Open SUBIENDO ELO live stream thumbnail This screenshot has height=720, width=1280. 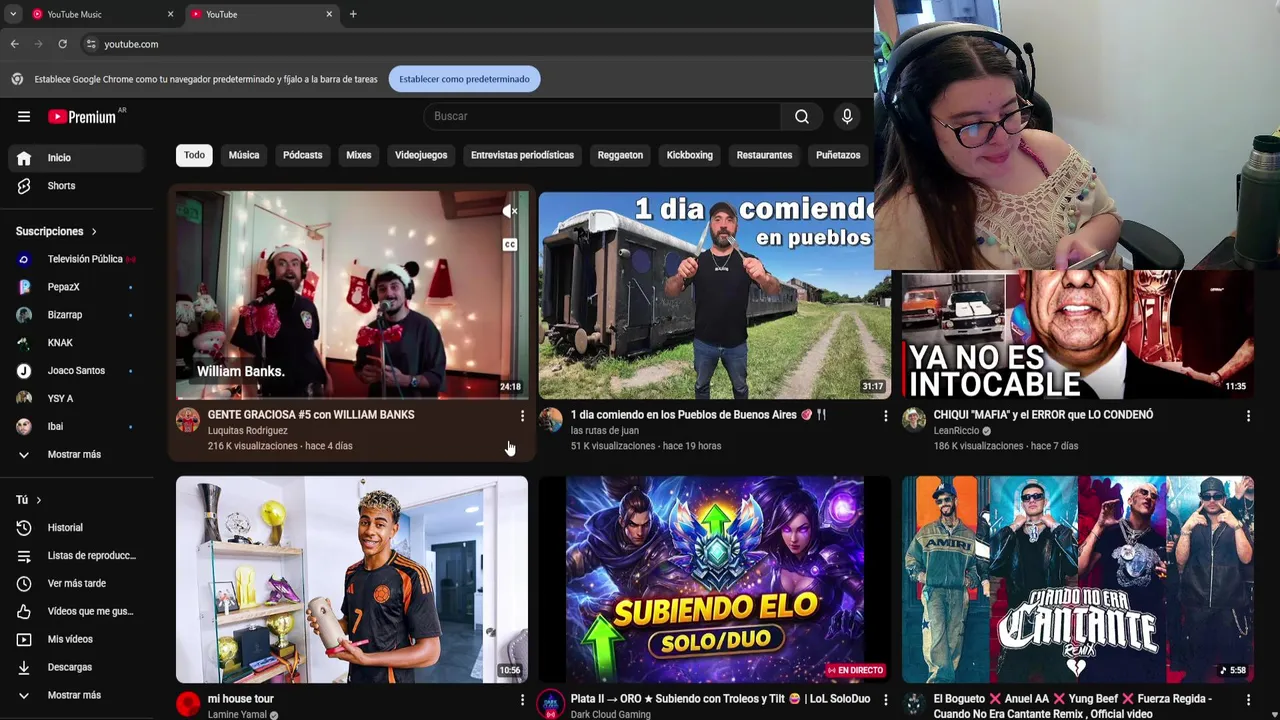[715, 579]
